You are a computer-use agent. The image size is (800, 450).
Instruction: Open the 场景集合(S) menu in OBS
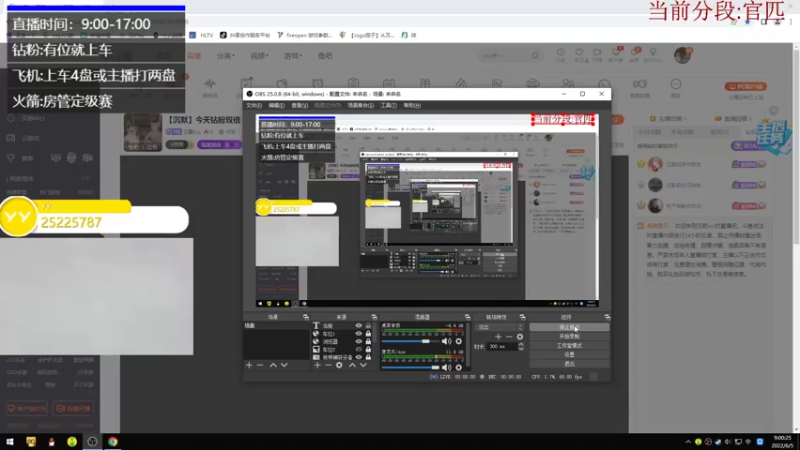click(x=360, y=105)
